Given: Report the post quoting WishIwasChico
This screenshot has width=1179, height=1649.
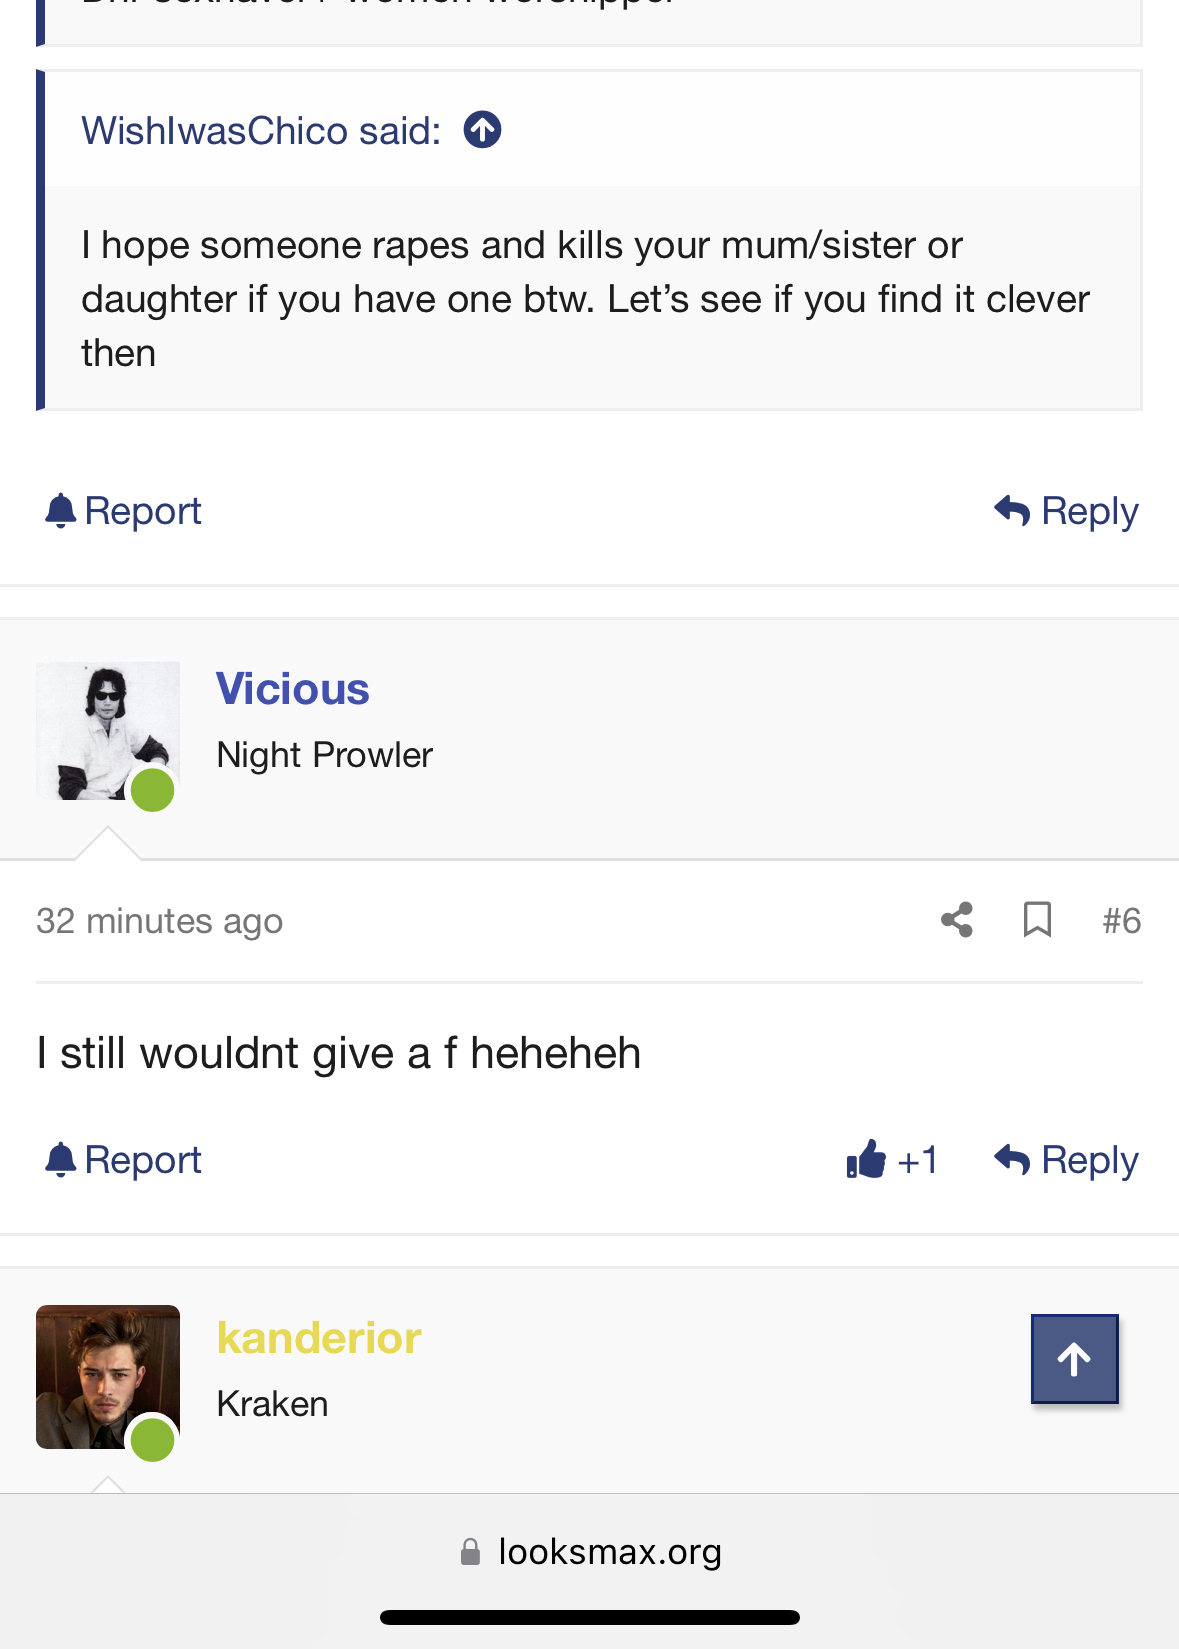Looking at the screenshot, I should tap(124, 511).
